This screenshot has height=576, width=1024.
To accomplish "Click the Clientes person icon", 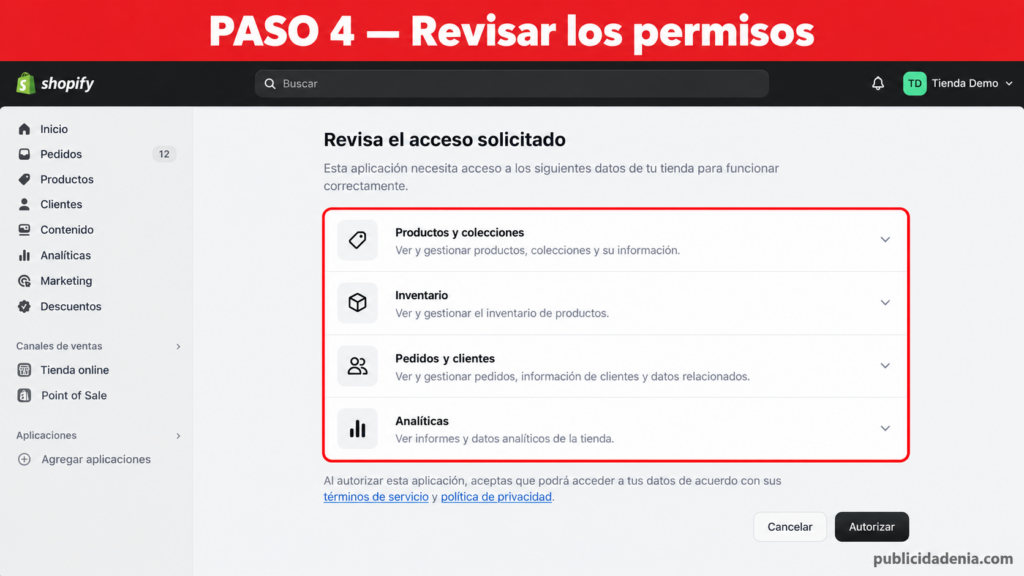I will tap(24, 204).
